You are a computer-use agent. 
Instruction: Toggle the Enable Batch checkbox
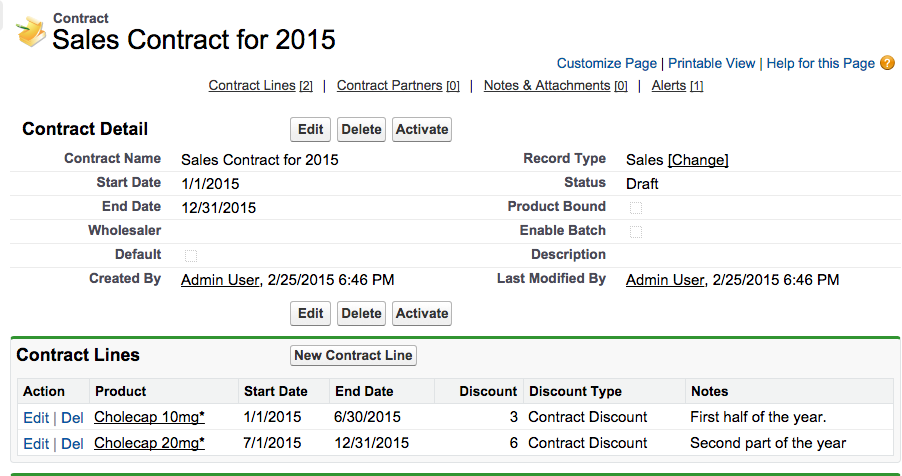(636, 232)
